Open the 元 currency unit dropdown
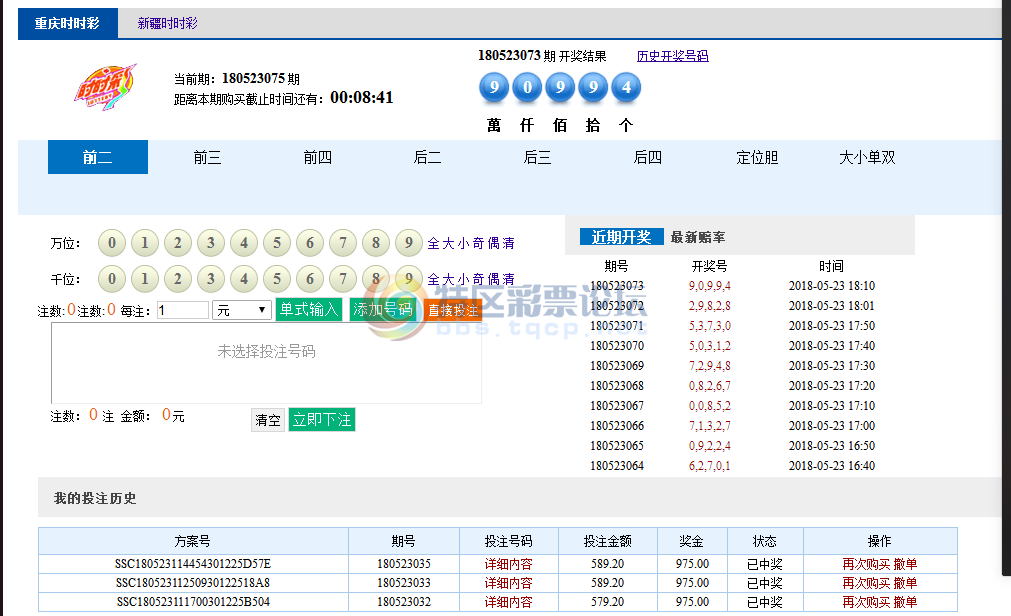 click(242, 310)
